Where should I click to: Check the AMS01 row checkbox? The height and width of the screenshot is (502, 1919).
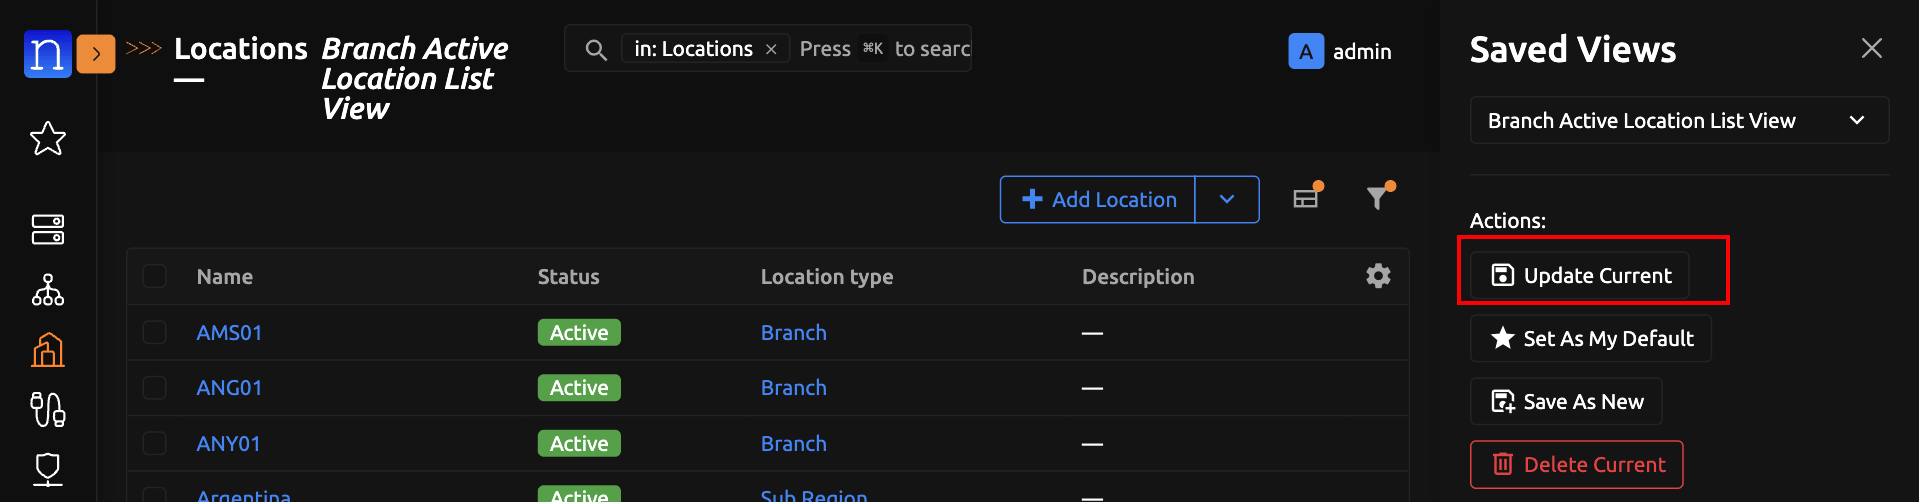click(x=155, y=332)
